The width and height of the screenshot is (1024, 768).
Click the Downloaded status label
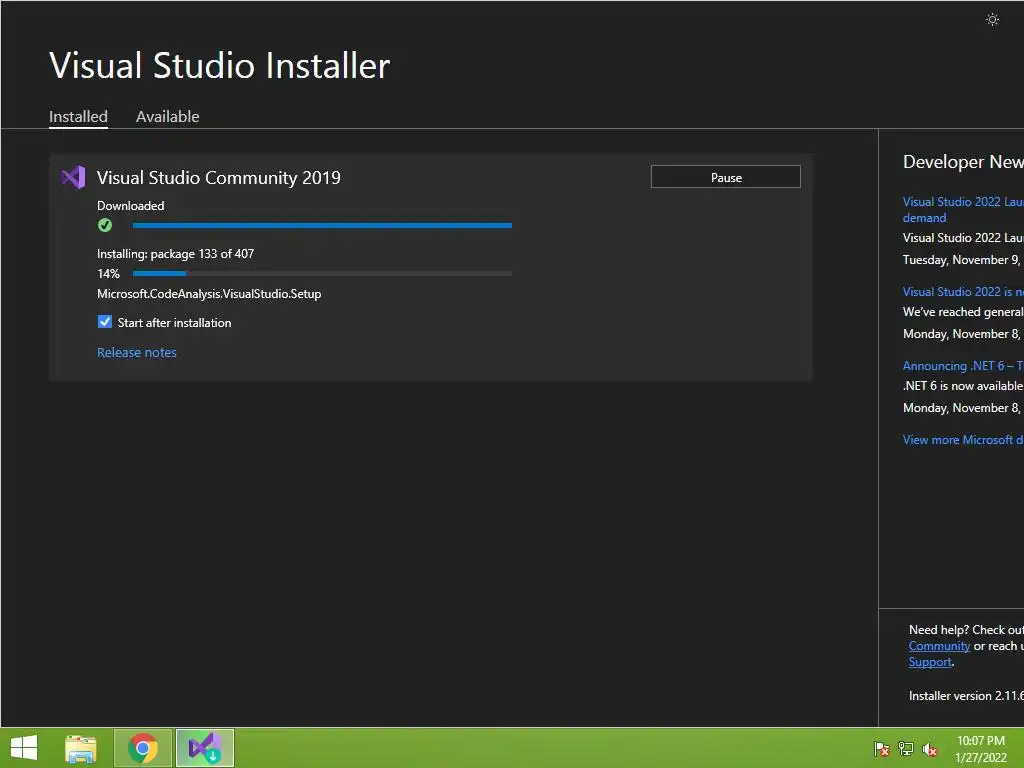(x=131, y=206)
